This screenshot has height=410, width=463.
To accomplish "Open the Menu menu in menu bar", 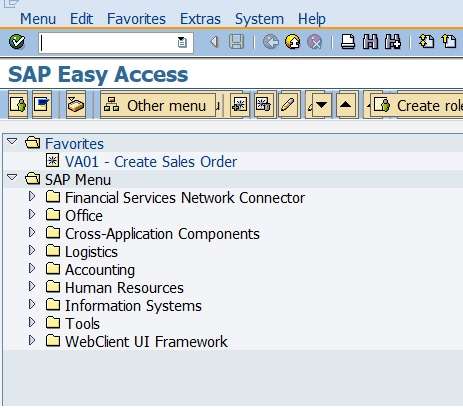I will [38, 19].
